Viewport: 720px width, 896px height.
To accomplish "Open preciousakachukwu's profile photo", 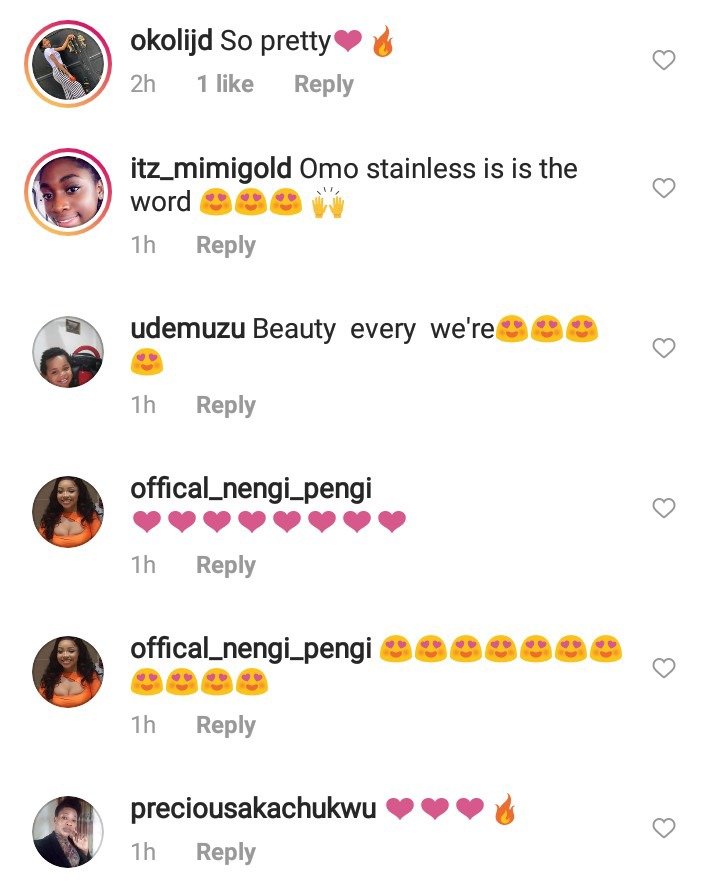I will point(68,832).
